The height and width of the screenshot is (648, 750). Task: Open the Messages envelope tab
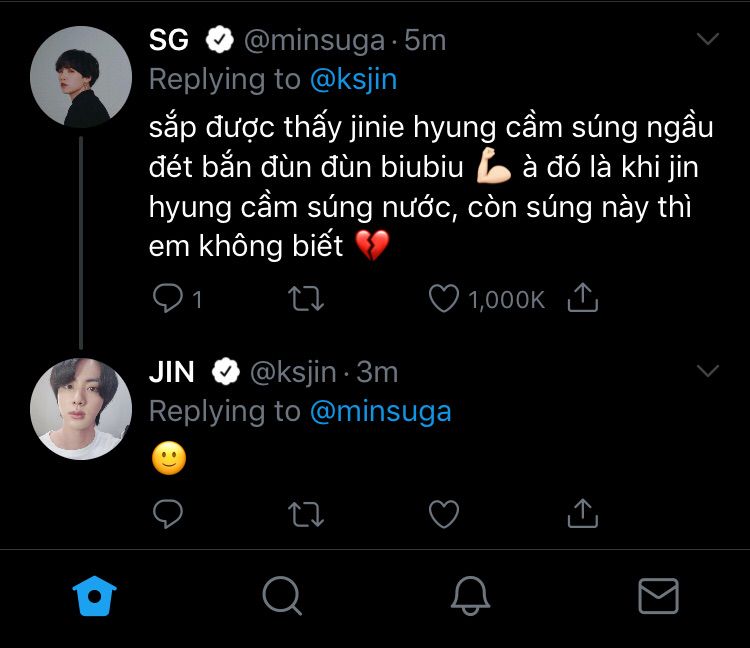click(x=658, y=596)
